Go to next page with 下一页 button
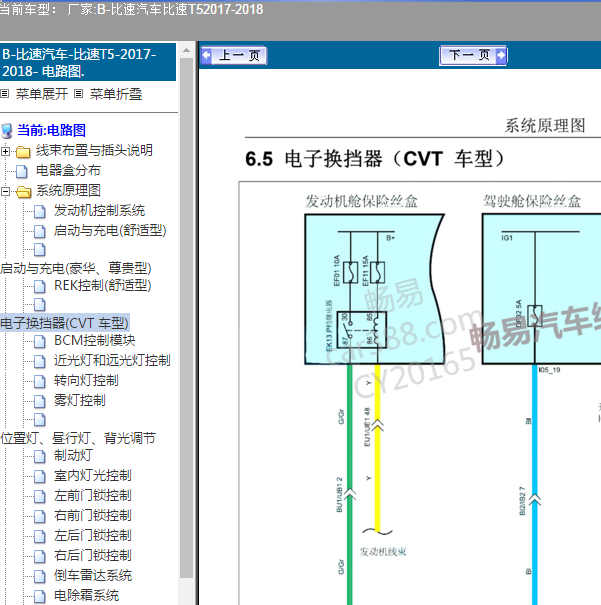Viewport: 601px width, 605px height. point(473,56)
